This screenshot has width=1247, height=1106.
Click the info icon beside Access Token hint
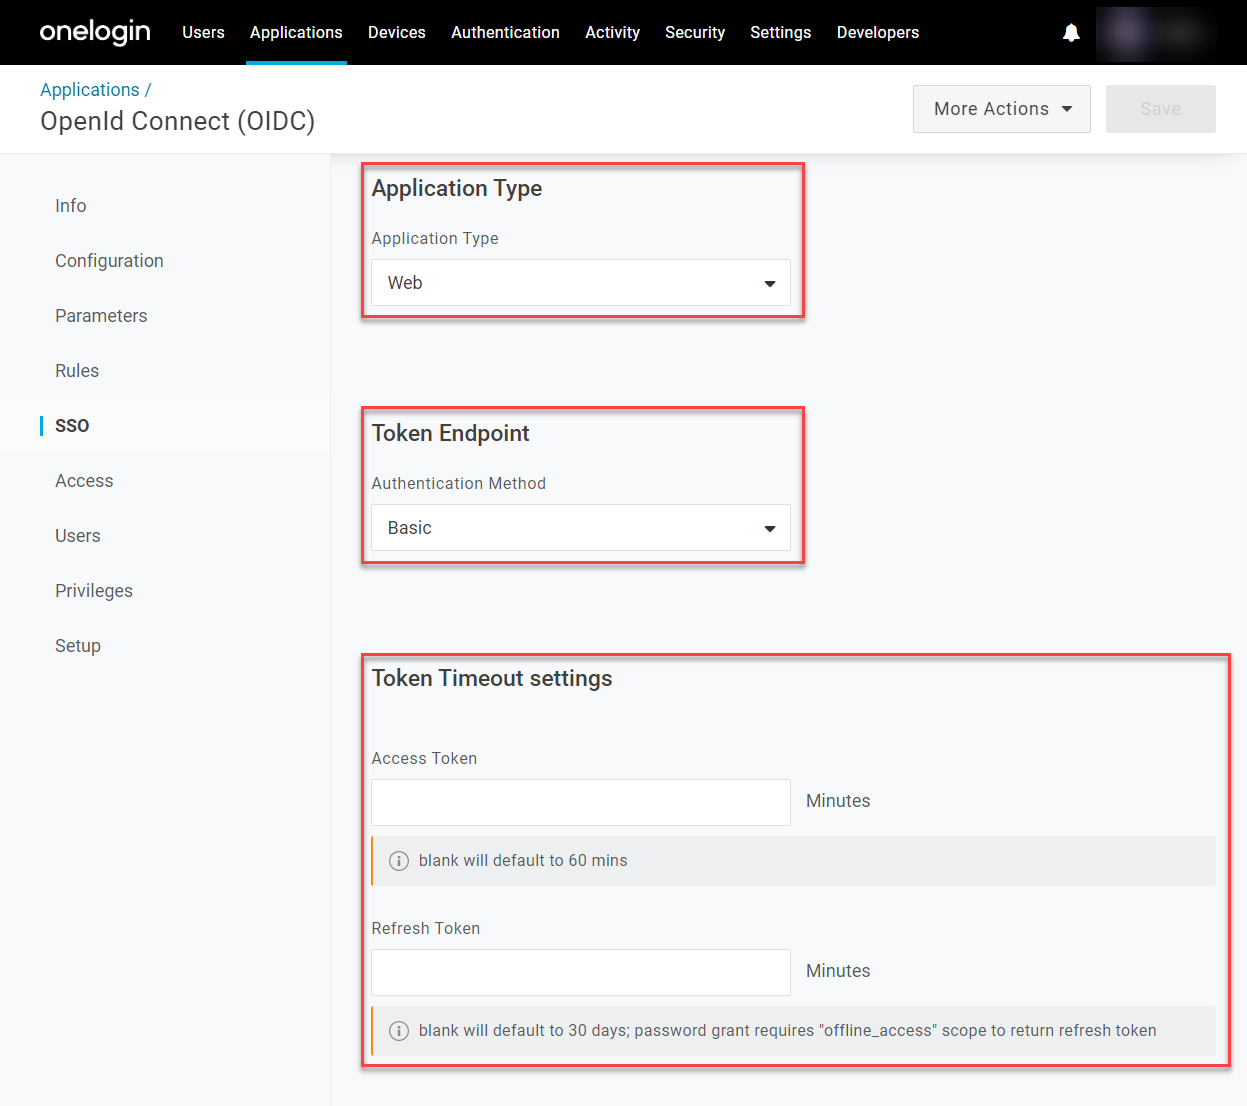click(399, 860)
